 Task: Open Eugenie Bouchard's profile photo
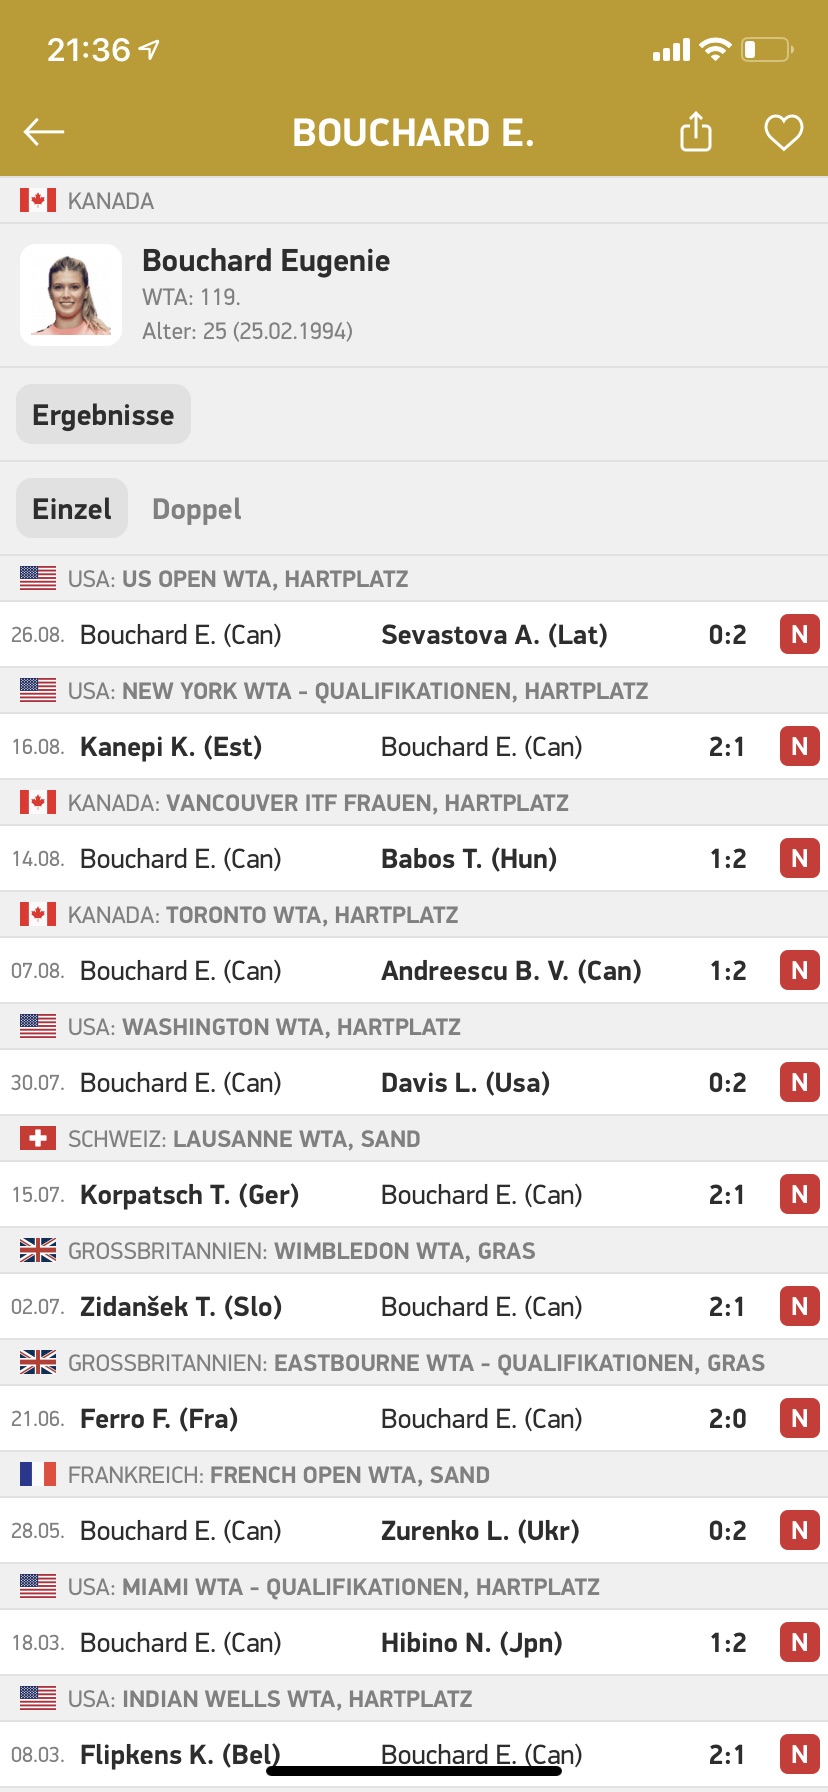coord(71,295)
